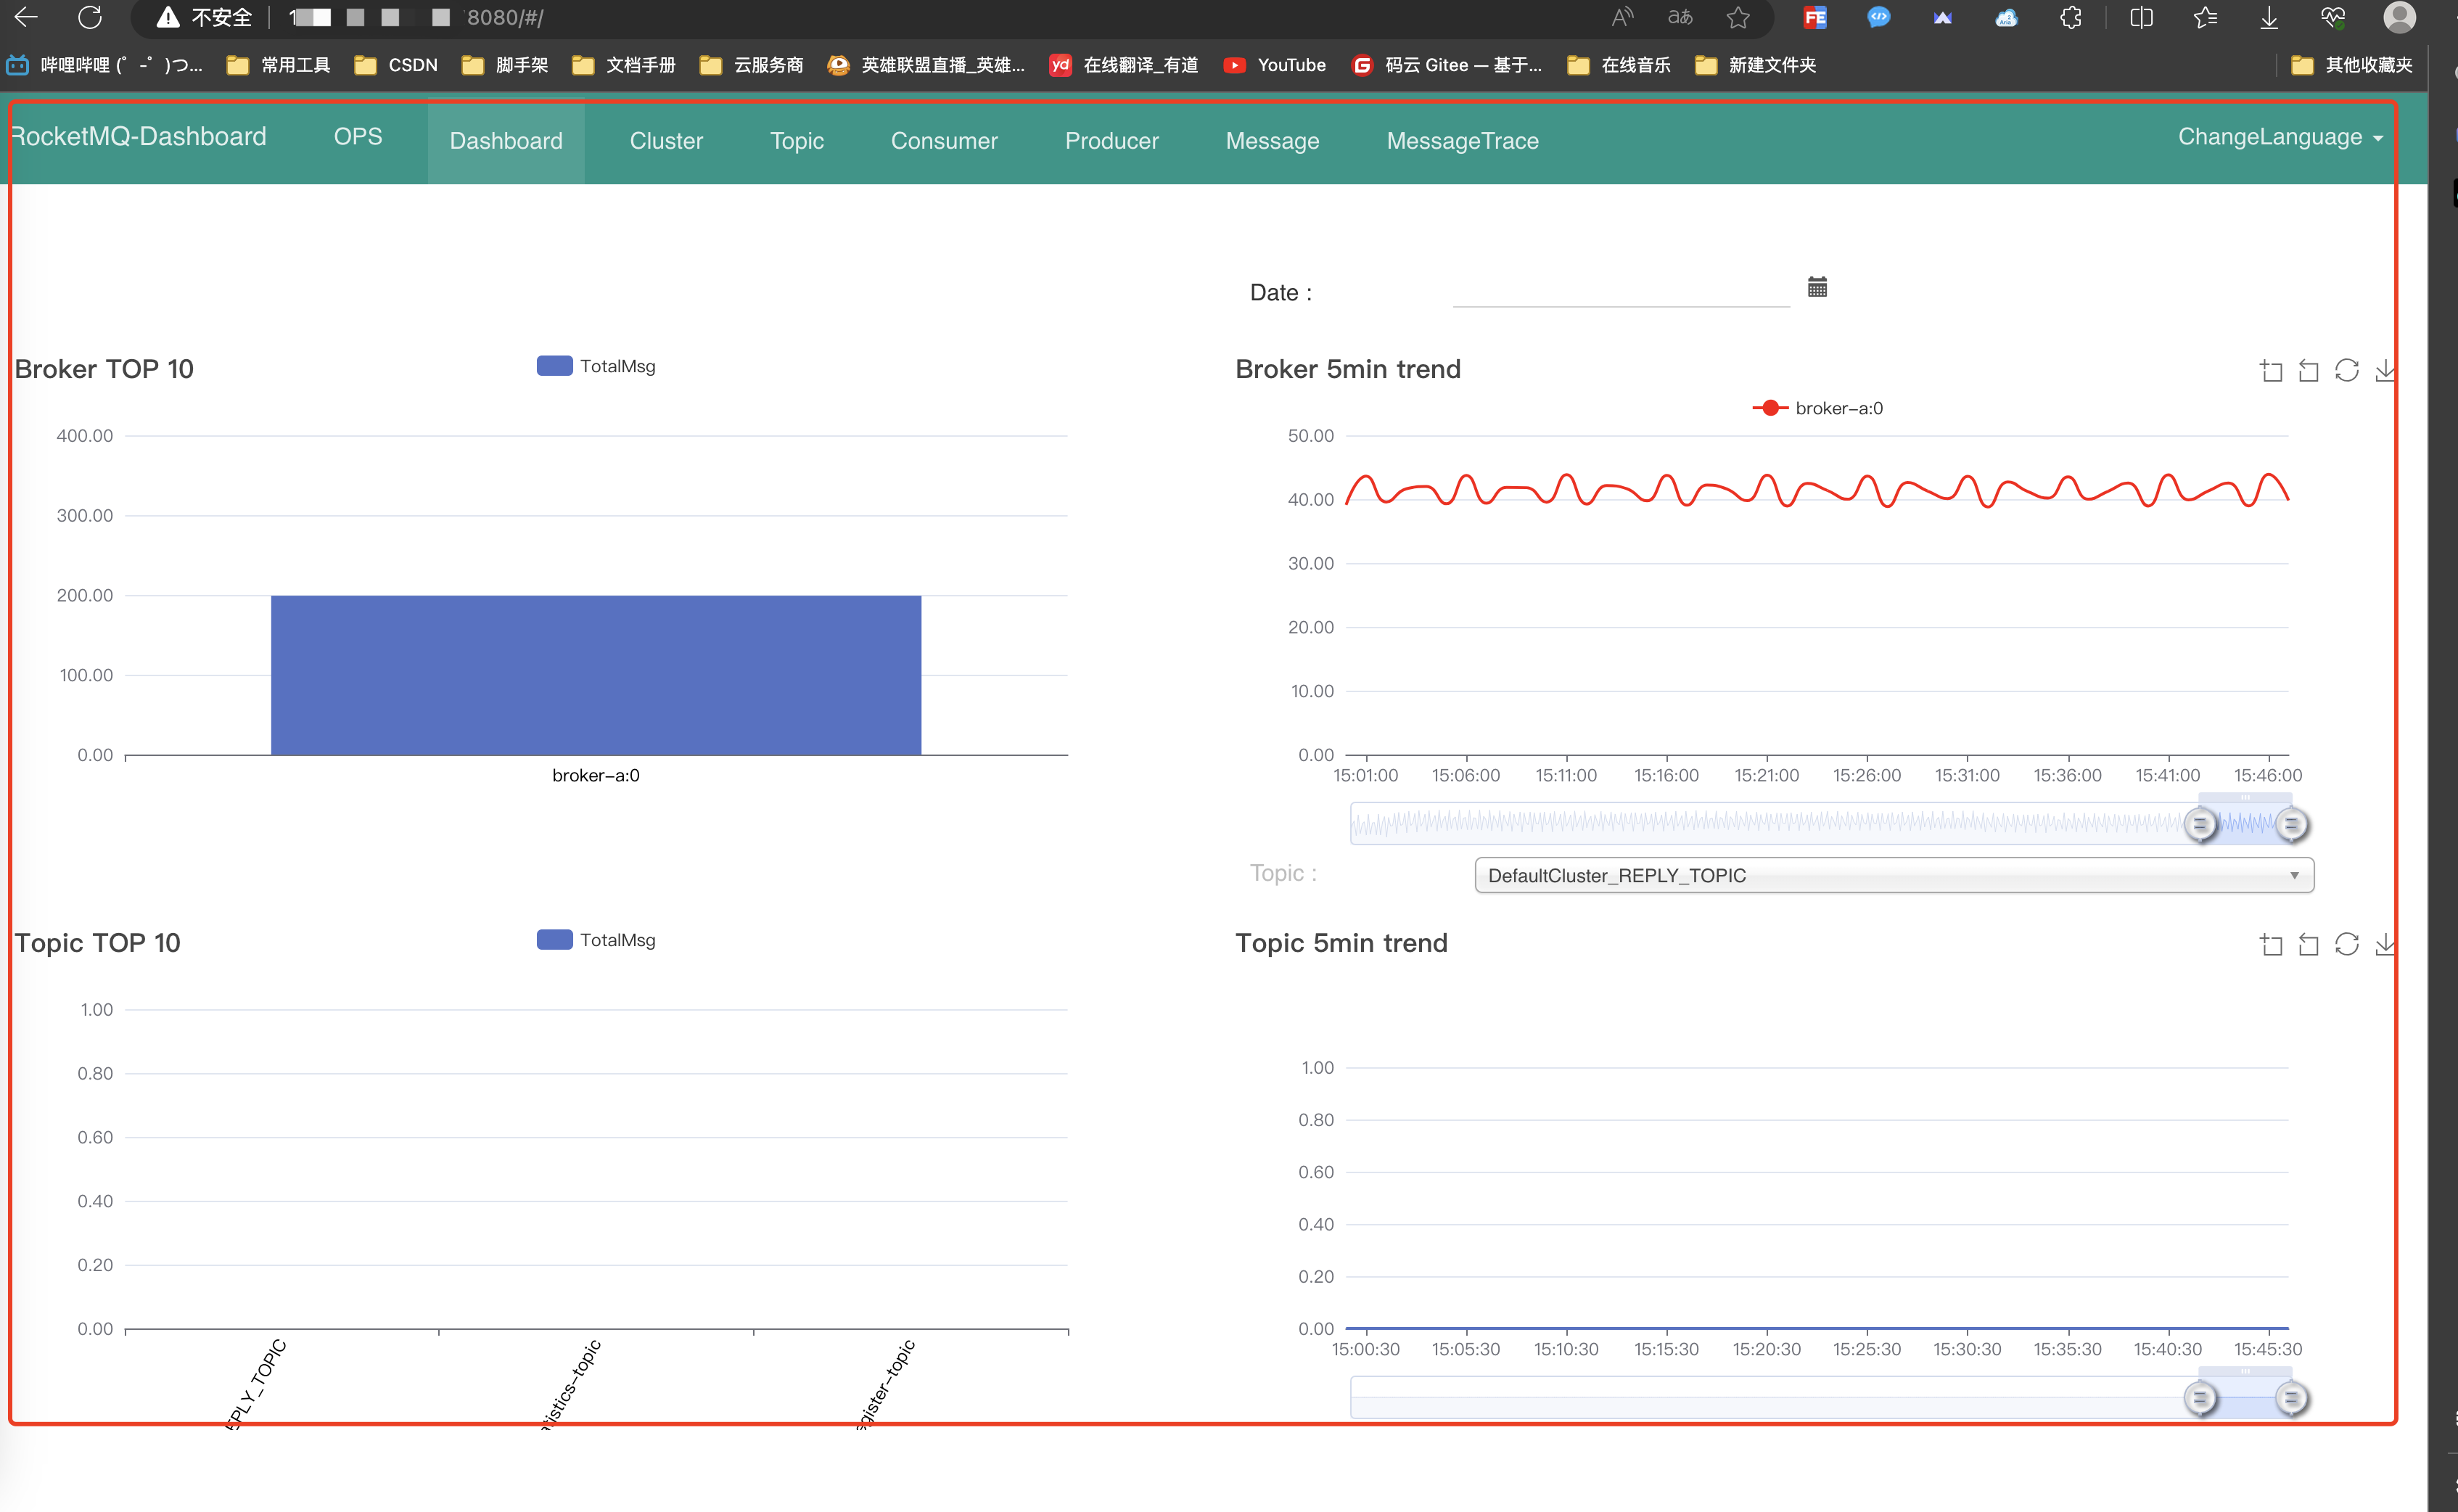Click the read aloud icon in address bar
Image resolution: width=2458 pixels, height=1512 pixels.
(x=1622, y=17)
